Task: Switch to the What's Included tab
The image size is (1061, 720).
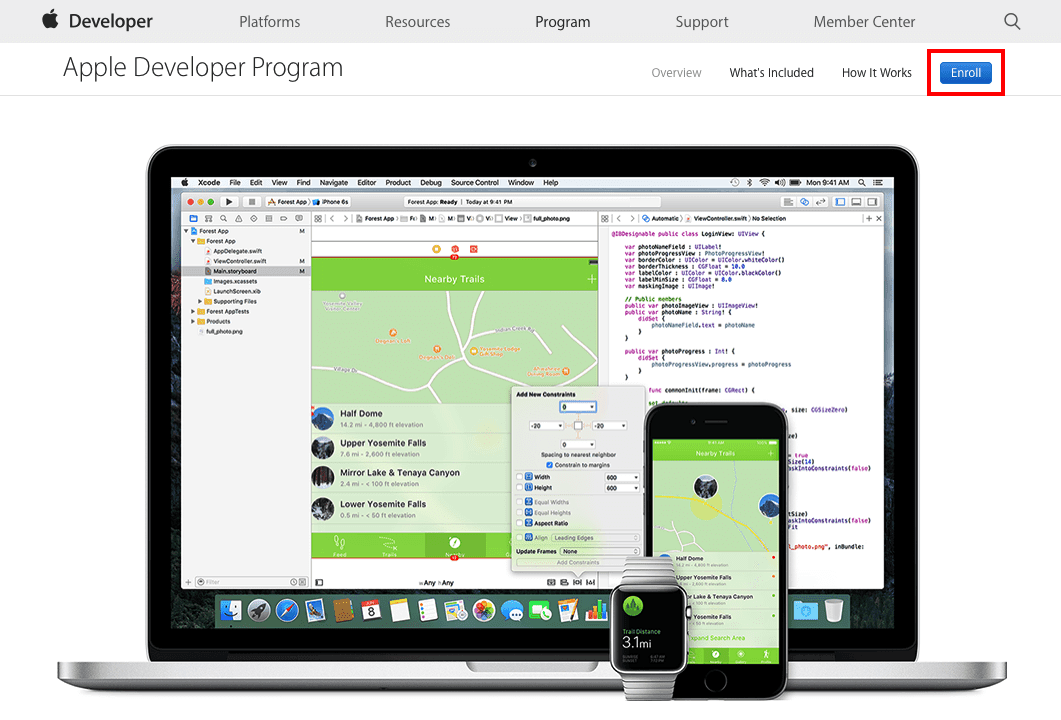Action: [x=771, y=72]
